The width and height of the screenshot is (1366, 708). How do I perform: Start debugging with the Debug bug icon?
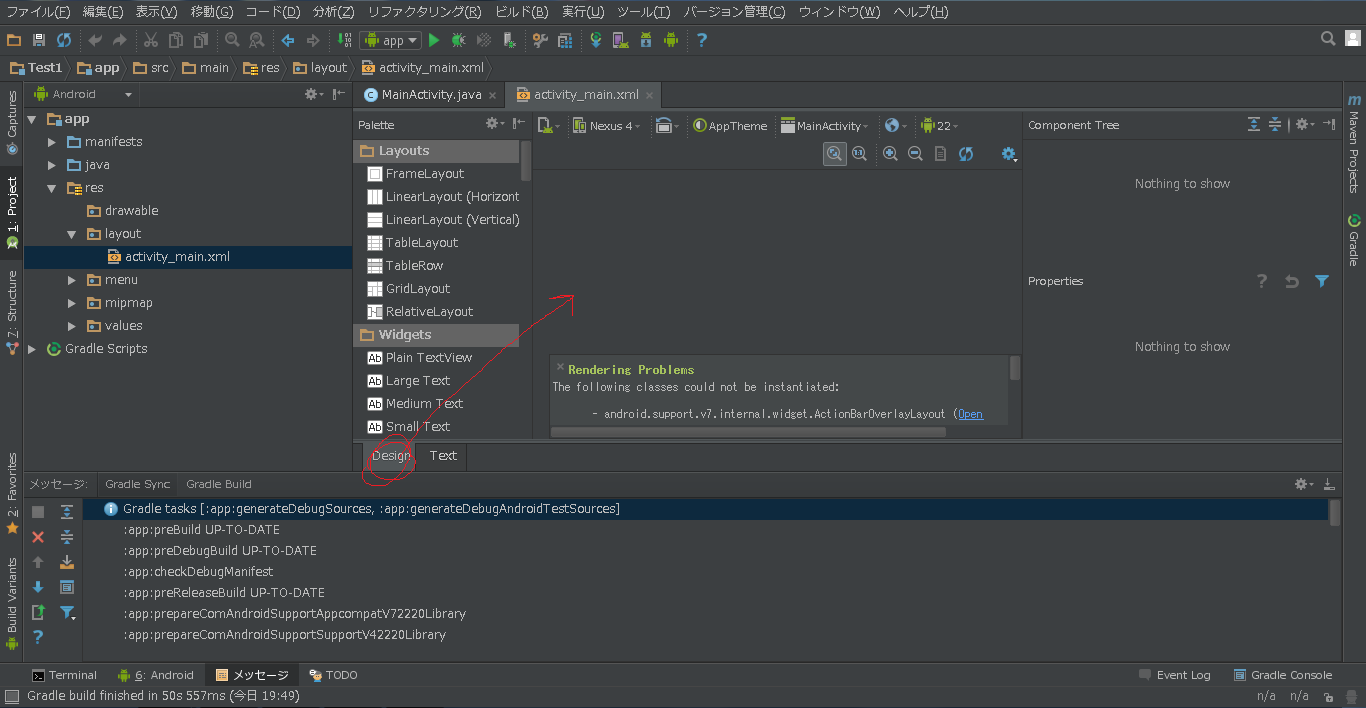(x=458, y=40)
